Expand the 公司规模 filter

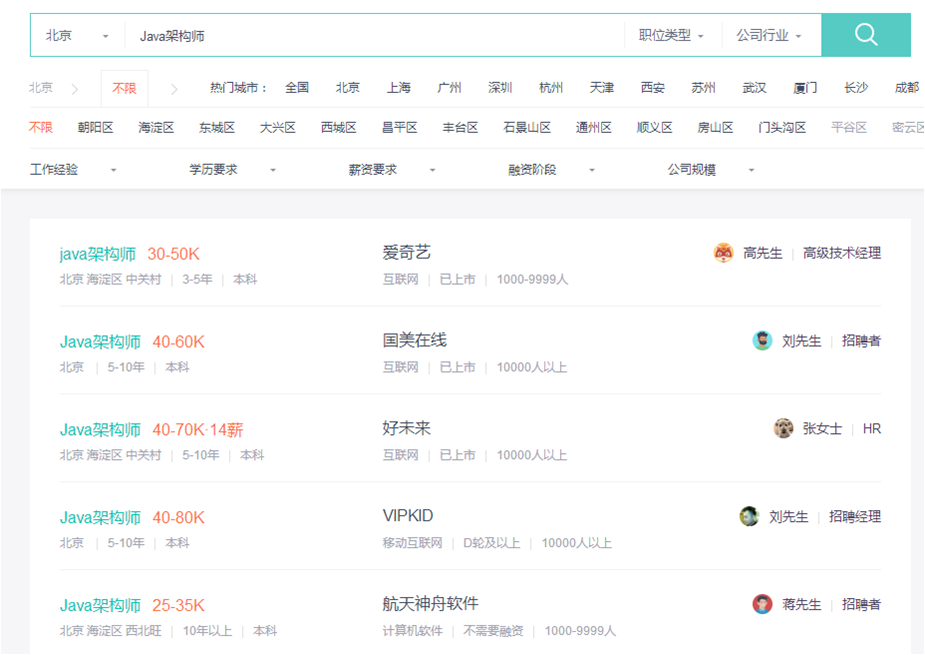pos(711,170)
